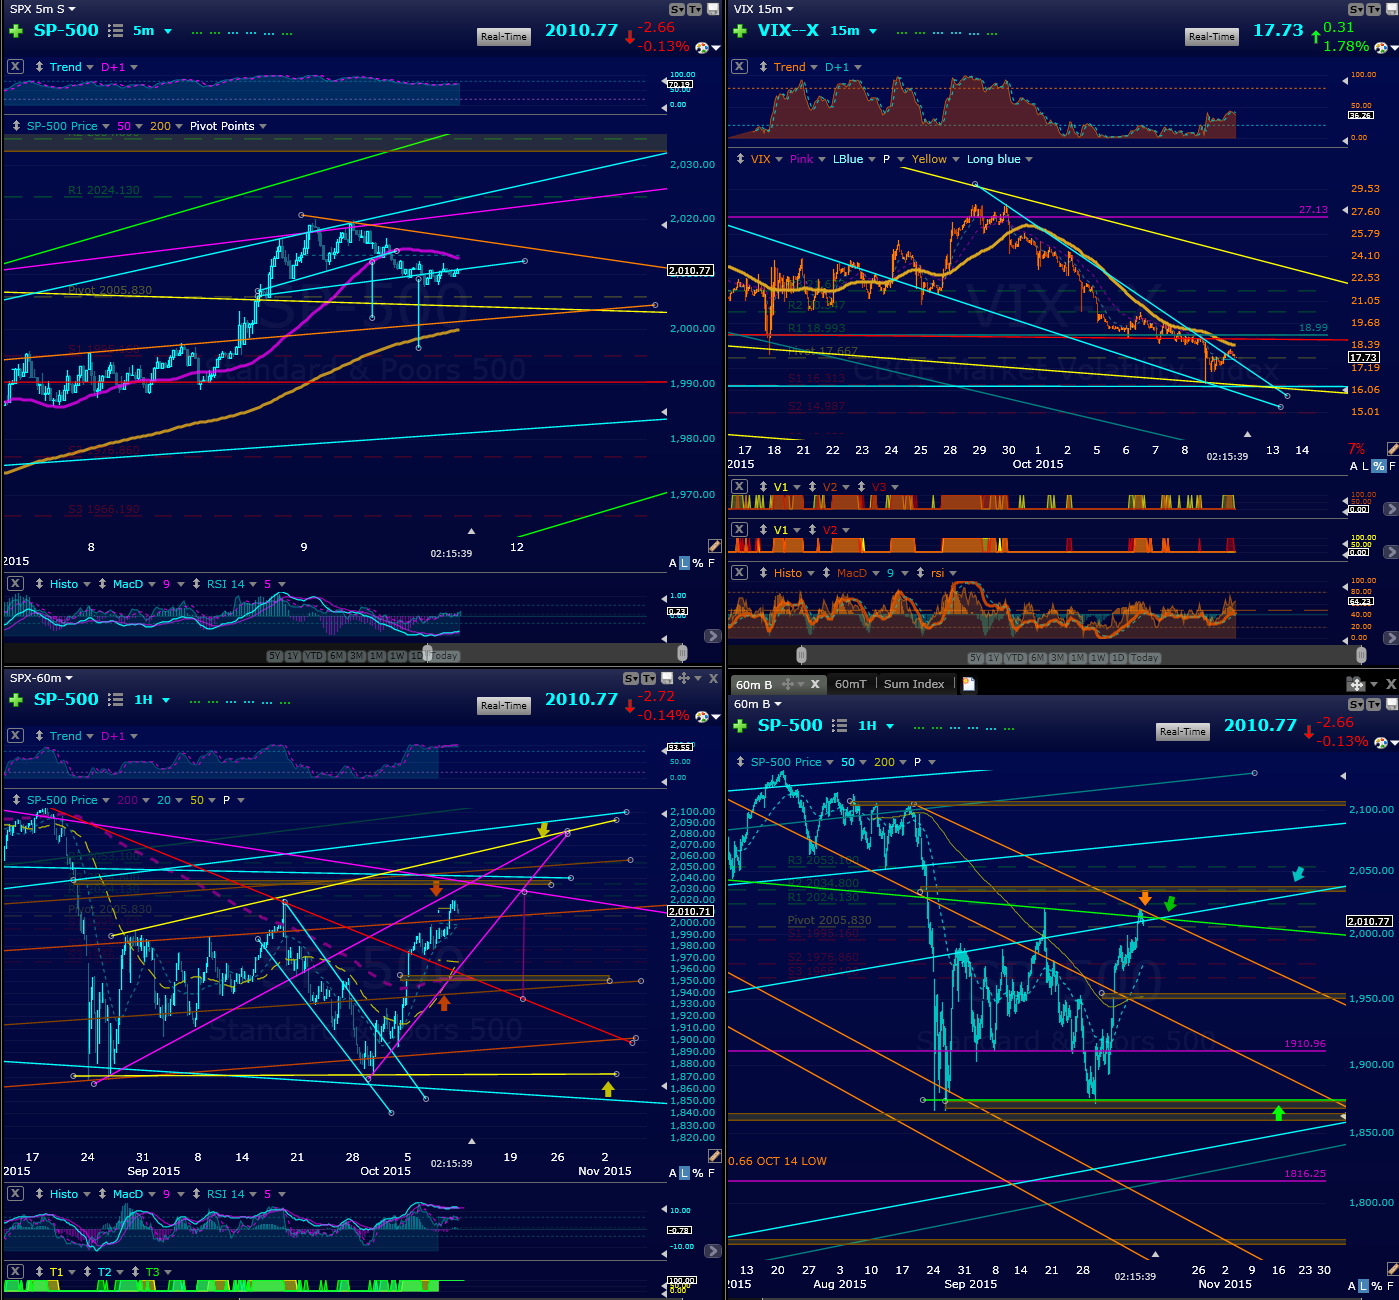1399x1300 pixels.
Task: Click Real-Time button in SPX 5m panel
Action: point(504,37)
